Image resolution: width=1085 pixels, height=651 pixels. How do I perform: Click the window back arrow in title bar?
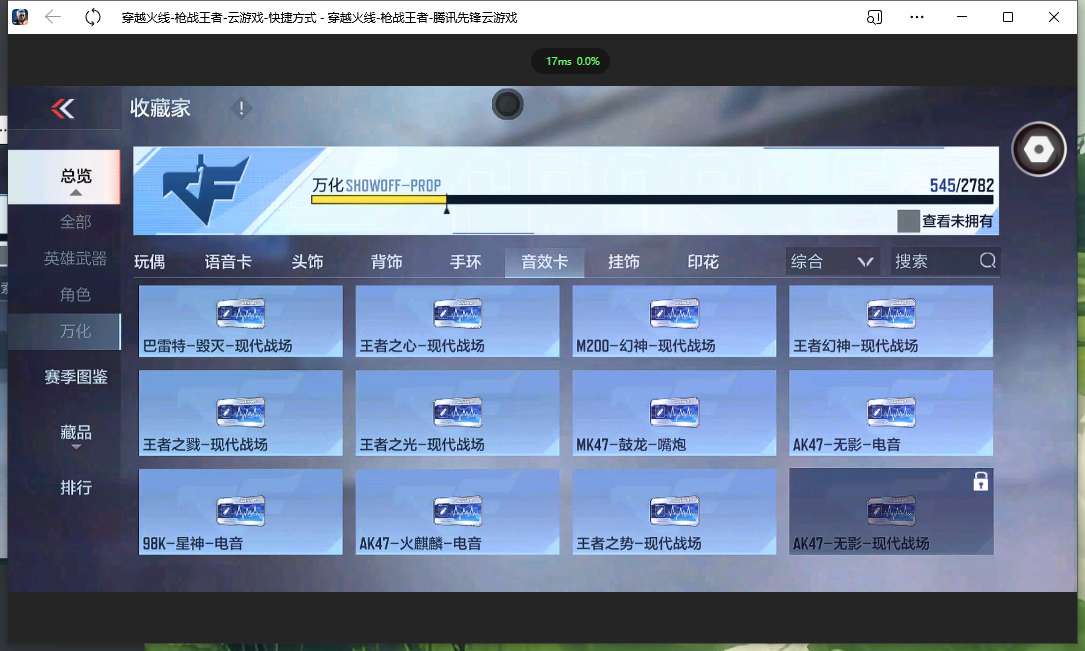(53, 17)
